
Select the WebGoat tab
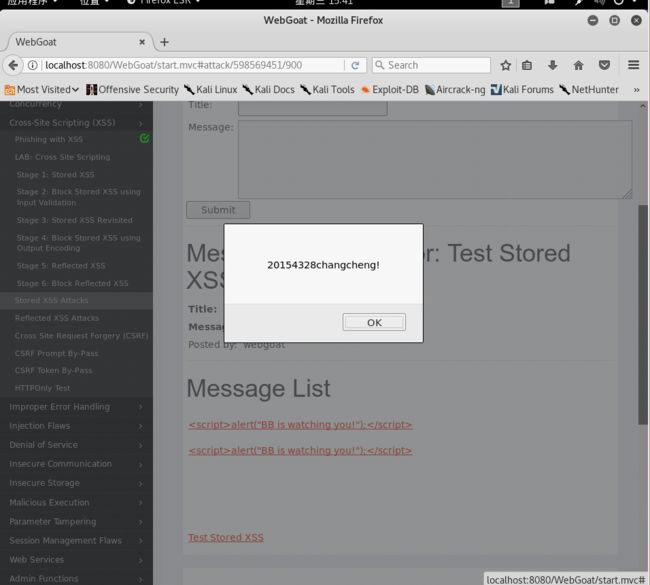79,42
